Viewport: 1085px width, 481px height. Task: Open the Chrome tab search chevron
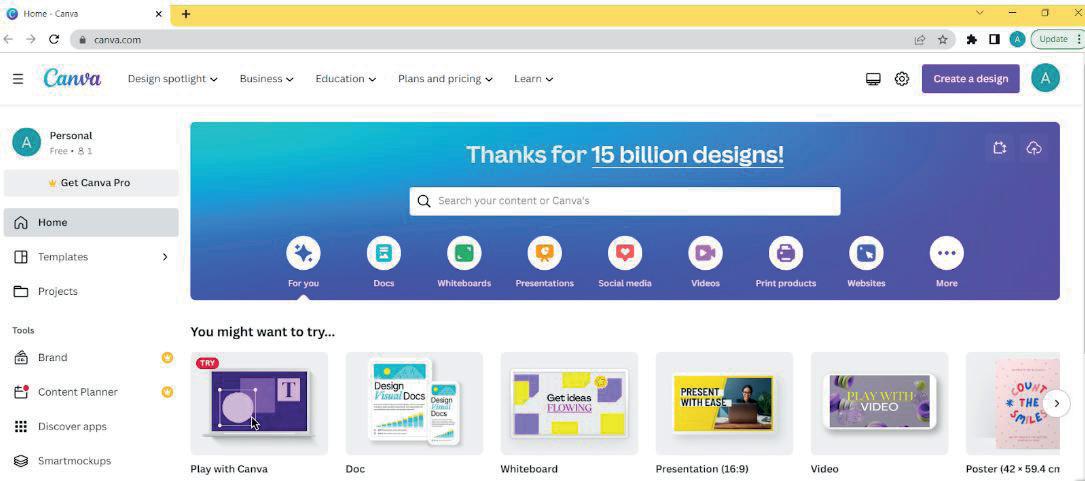click(980, 12)
